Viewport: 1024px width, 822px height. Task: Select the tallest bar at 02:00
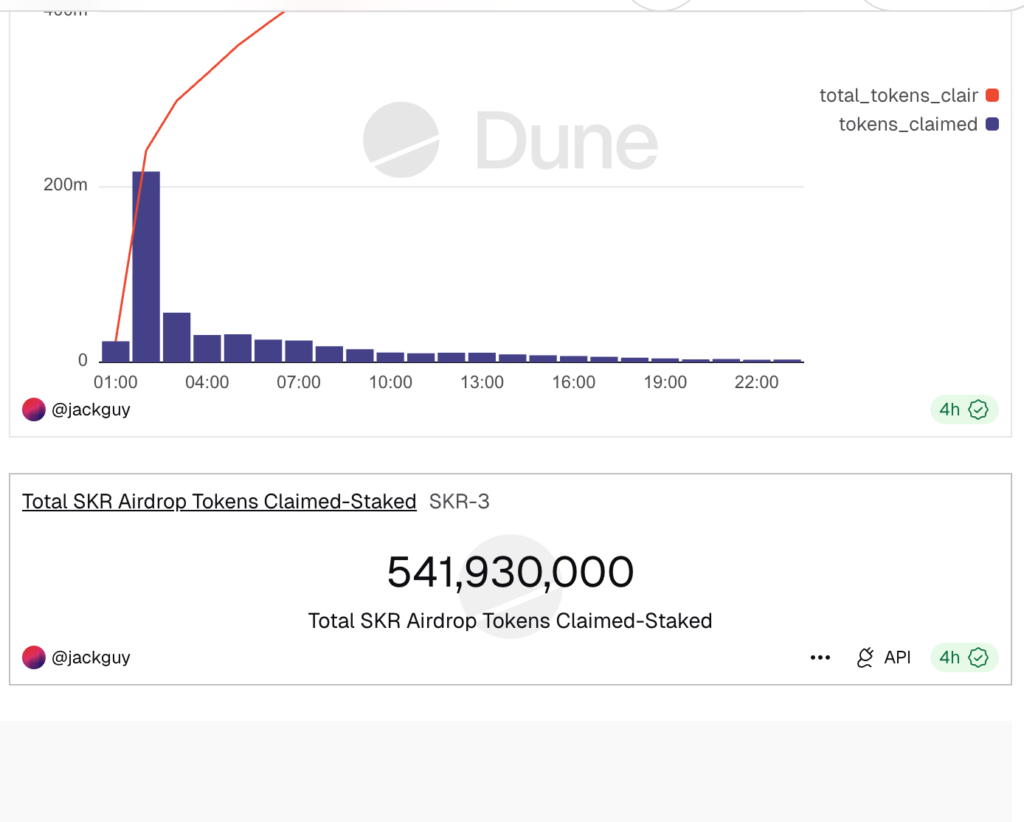click(146, 266)
